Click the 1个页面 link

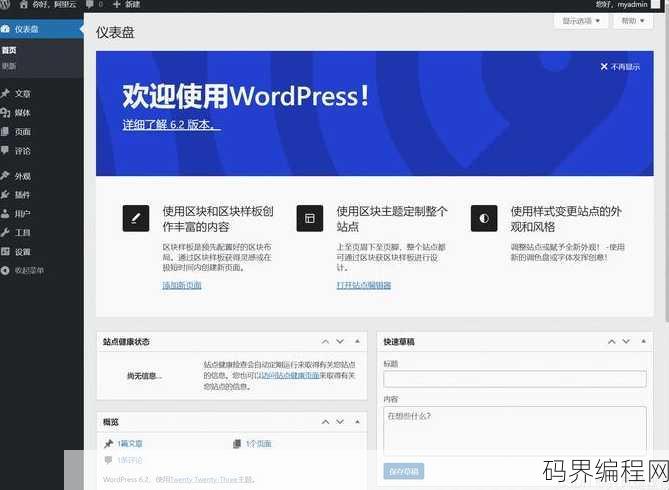coord(259,444)
